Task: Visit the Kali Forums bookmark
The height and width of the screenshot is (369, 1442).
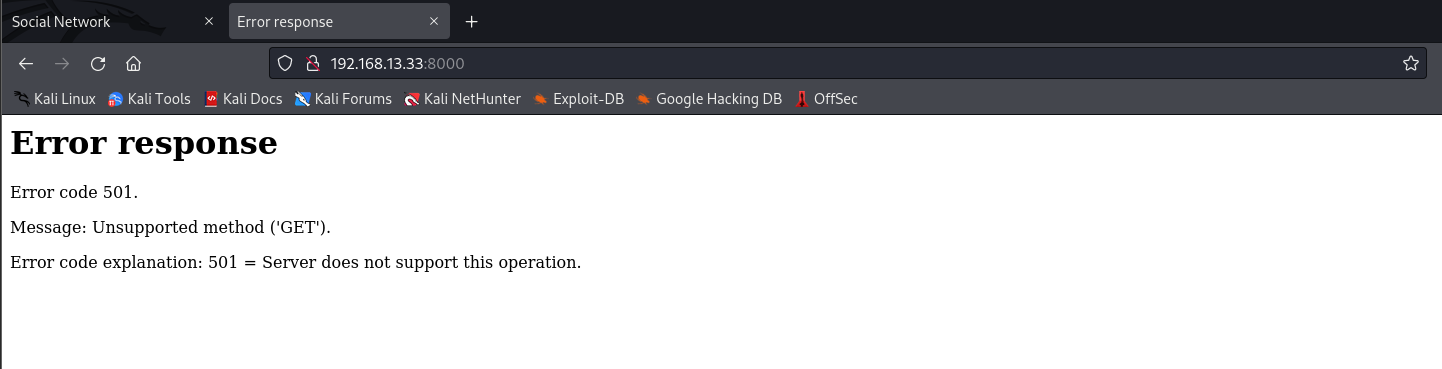Action: point(343,99)
